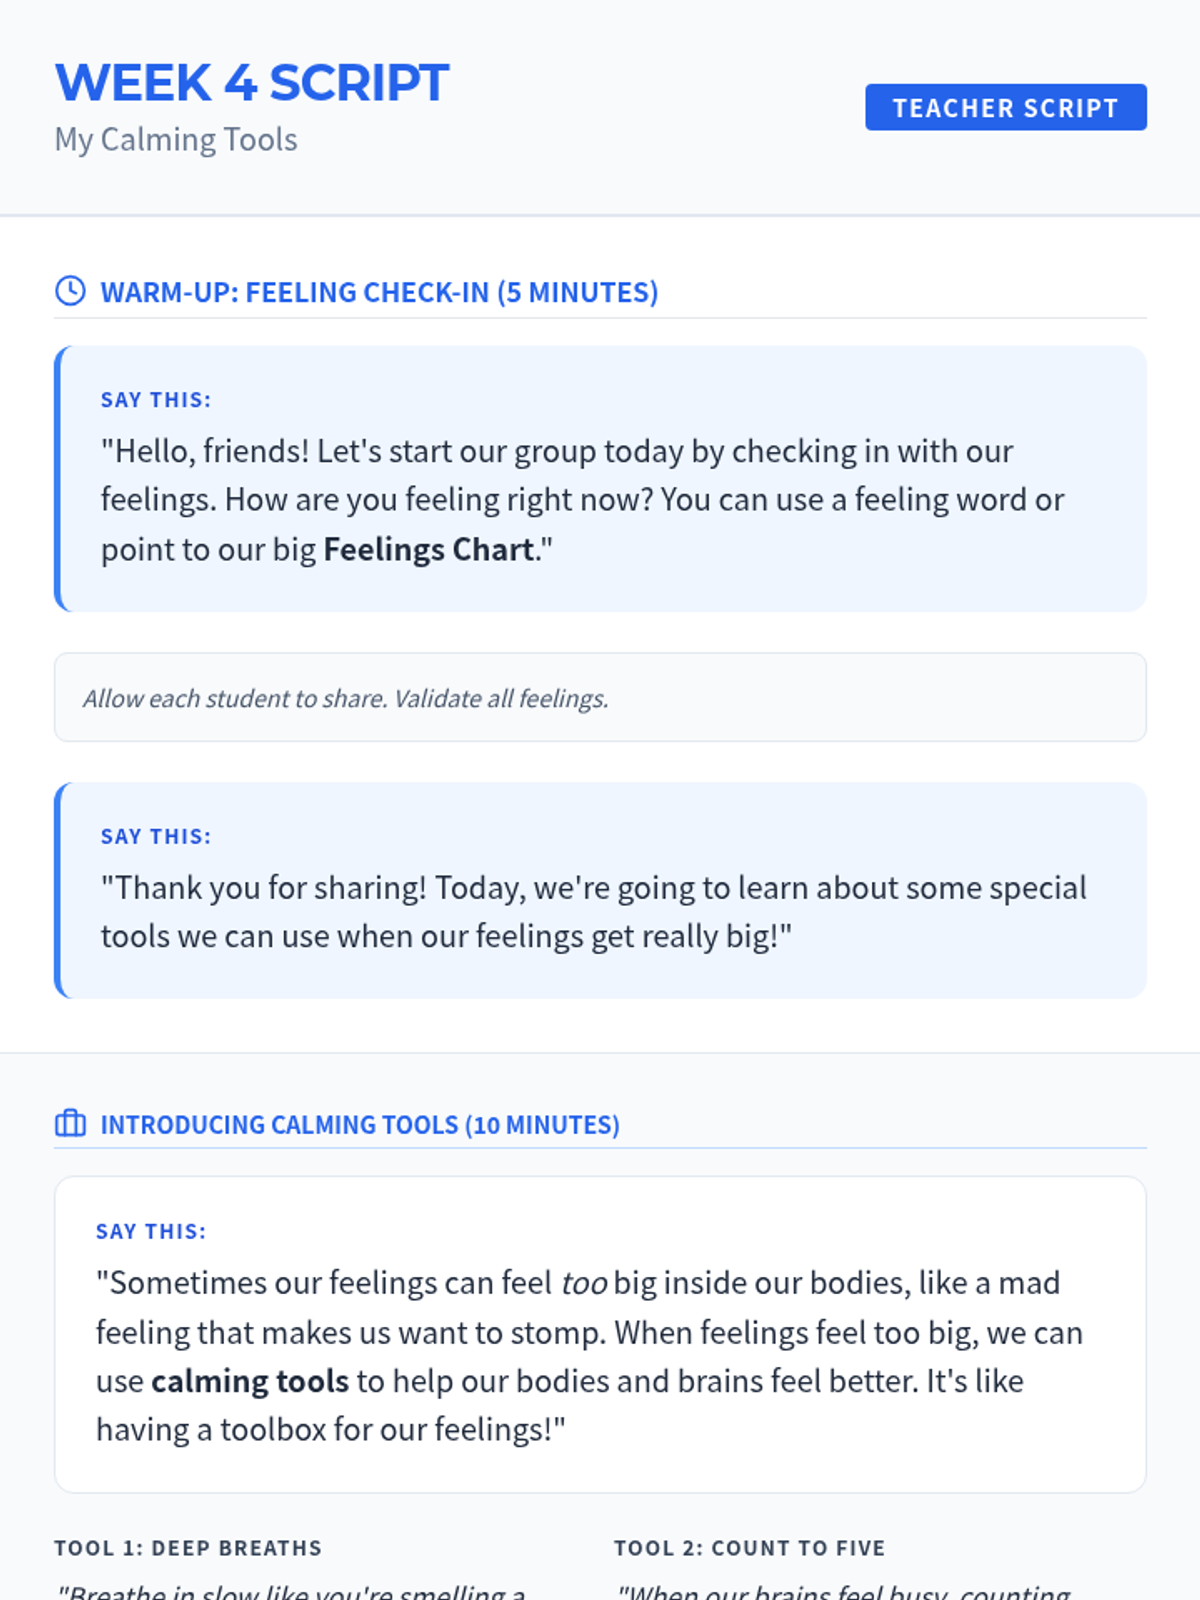This screenshot has width=1200, height=1600.
Task: Click the toolbox icon beside Introducing Calming Tools
Action: pyautogui.click(x=70, y=1124)
